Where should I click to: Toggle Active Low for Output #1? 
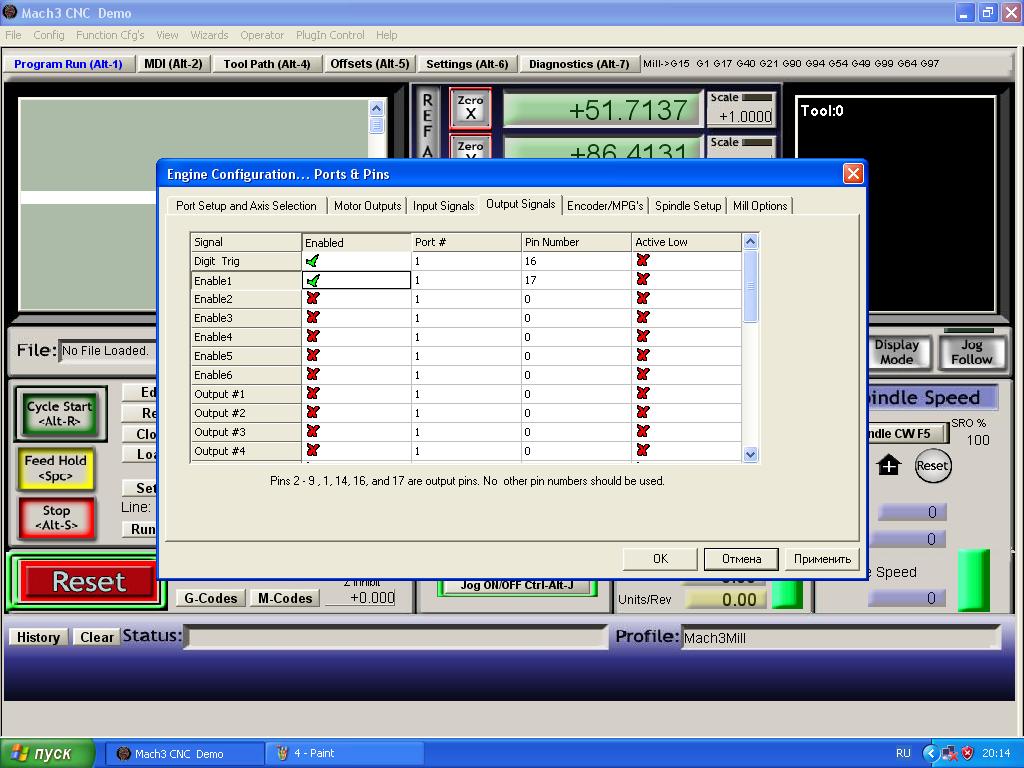pyautogui.click(x=643, y=393)
